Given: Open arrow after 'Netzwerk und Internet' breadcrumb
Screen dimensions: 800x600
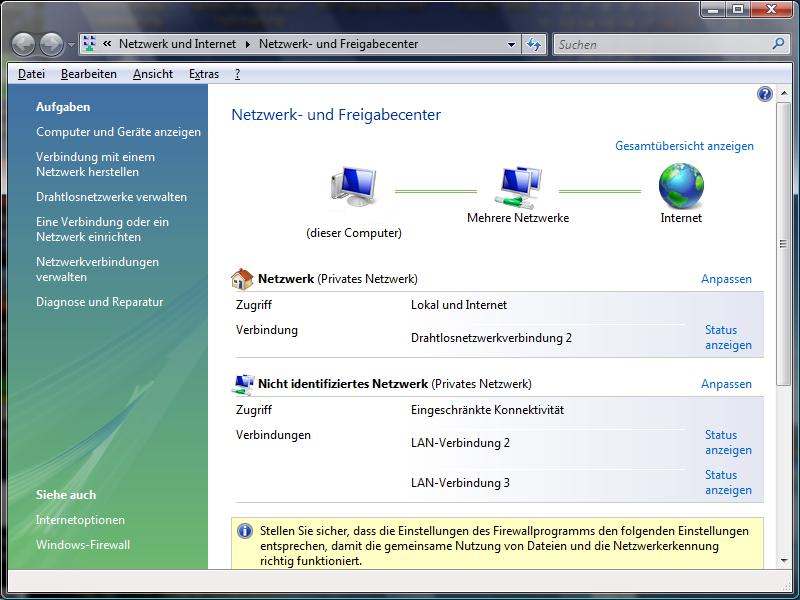Looking at the screenshot, I should tap(248, 44).
